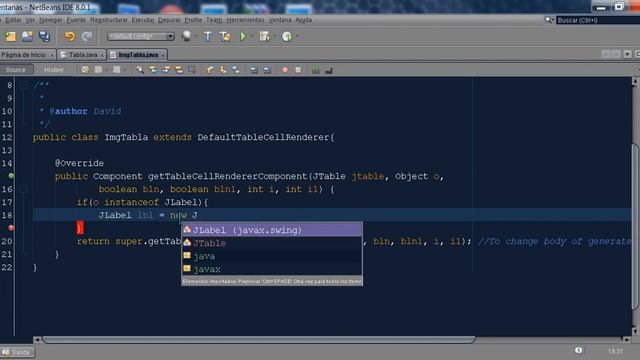Go to Previous Bookmark icon
The image size is (640, 360).
point(209,70)
